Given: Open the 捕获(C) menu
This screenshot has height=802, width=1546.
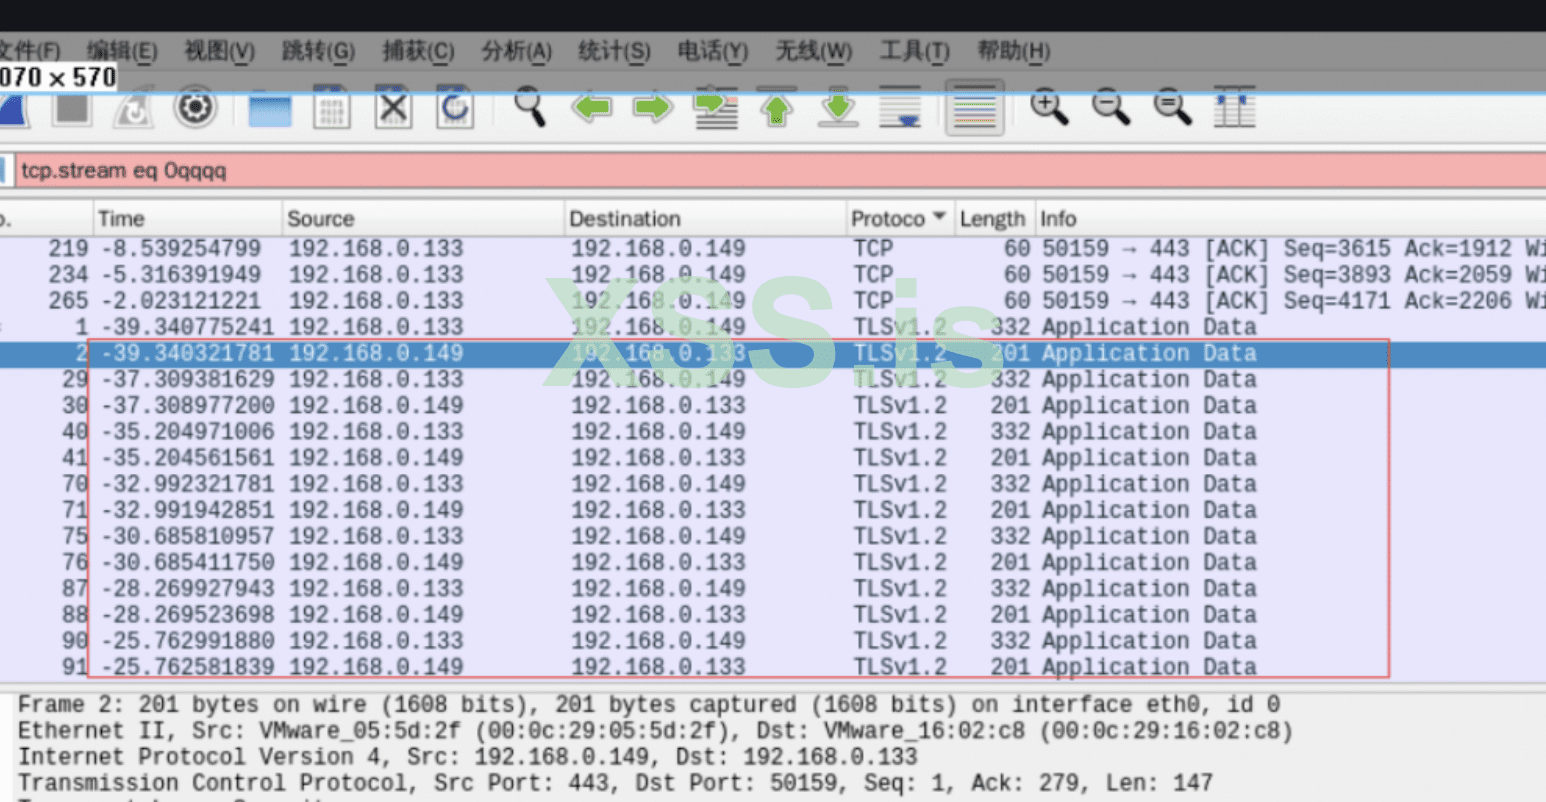Looking at the screenshot, I should (418, 51).
